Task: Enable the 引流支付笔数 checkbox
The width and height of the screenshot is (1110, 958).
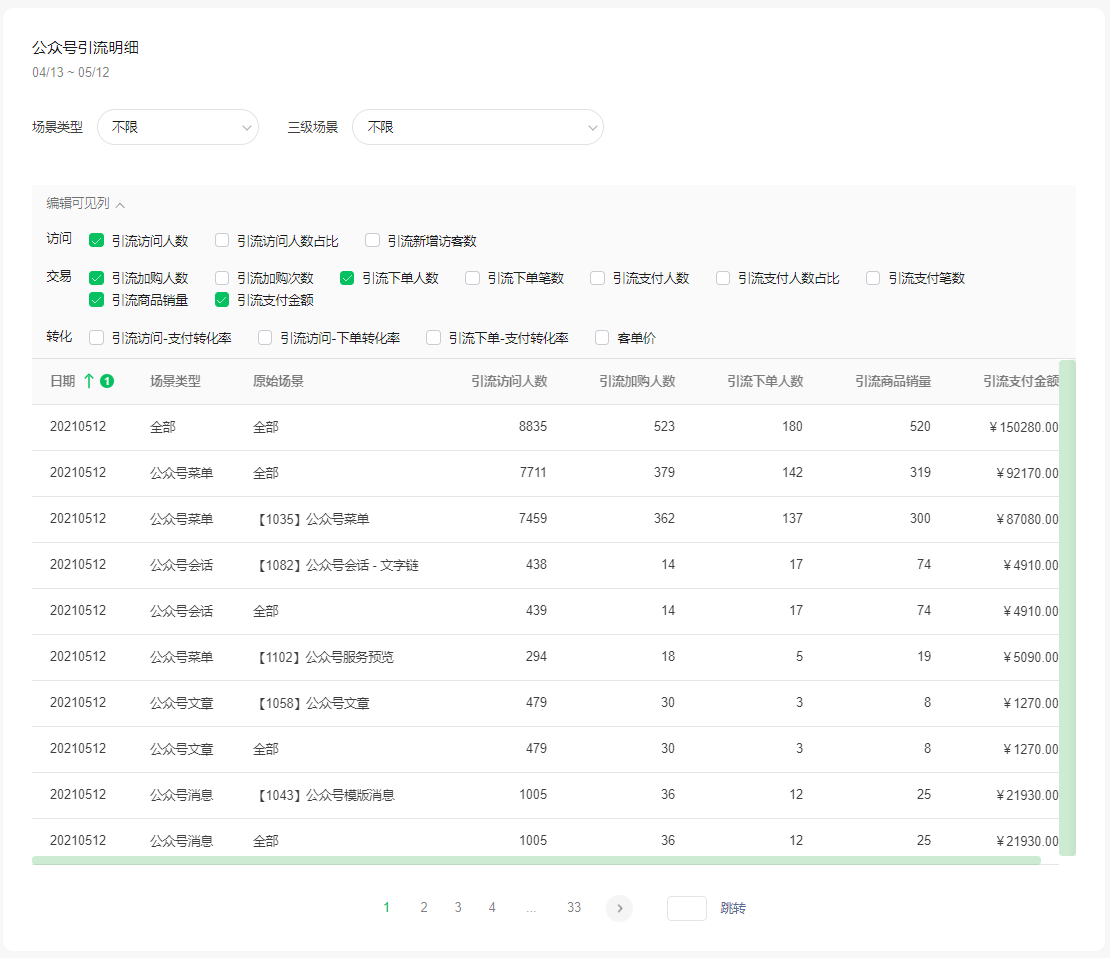Action: [x=874, y=278]
